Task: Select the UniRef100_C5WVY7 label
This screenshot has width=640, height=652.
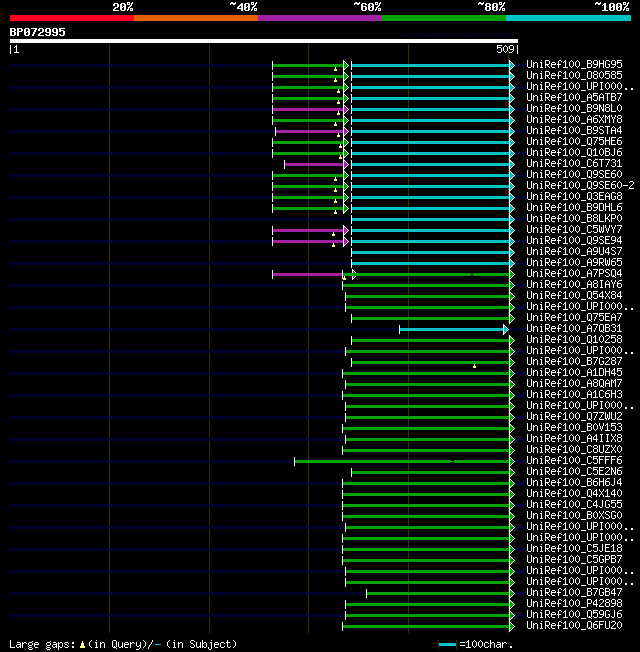Action: (x=574, y=230)
